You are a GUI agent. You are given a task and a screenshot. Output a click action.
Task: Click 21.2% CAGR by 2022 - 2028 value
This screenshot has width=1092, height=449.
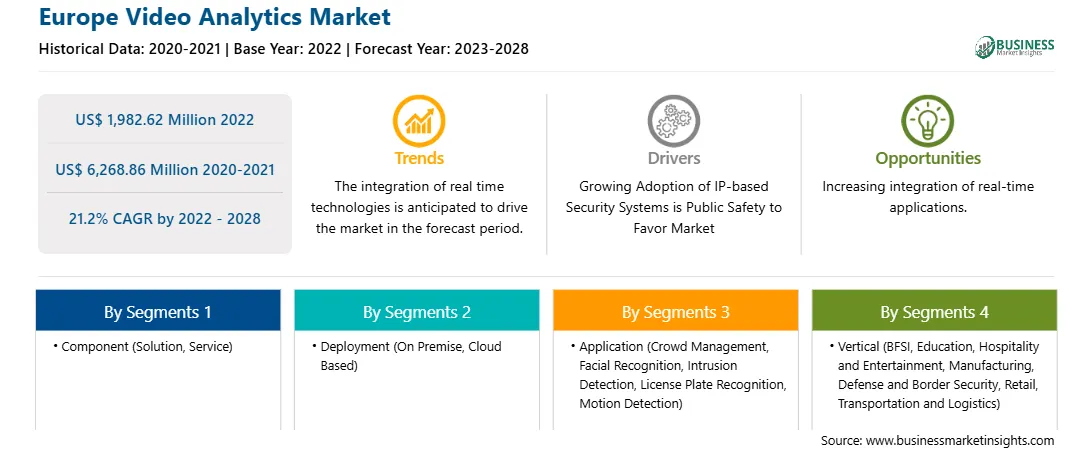(x=164, y=219)
